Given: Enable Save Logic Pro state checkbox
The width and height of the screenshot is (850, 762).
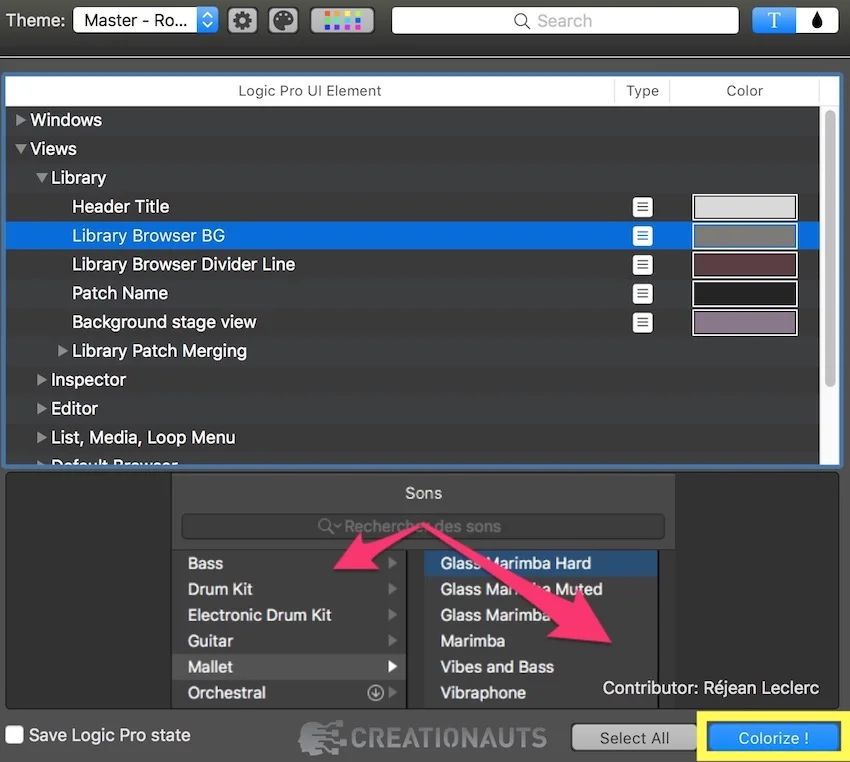Looking at the screenshot, I should pos(15,735).
